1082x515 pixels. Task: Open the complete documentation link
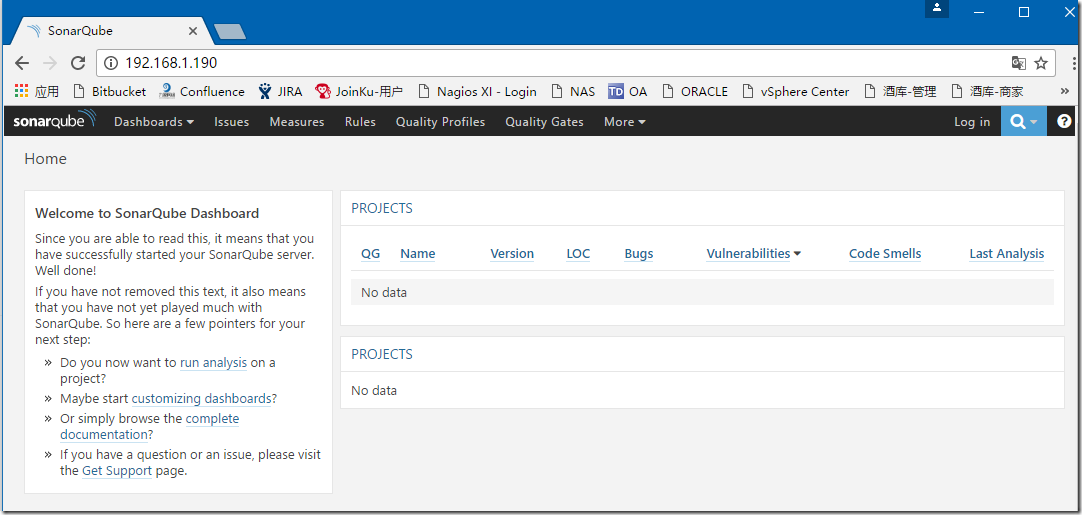(149, 427)
